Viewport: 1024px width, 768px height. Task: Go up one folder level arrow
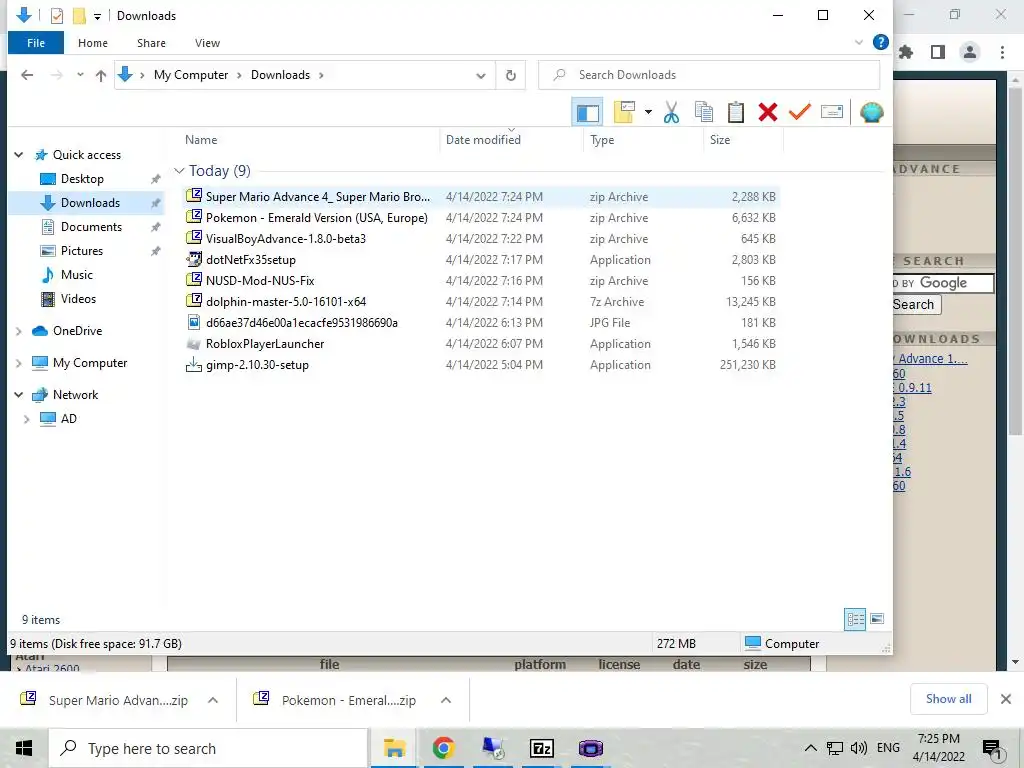point(101,75)
